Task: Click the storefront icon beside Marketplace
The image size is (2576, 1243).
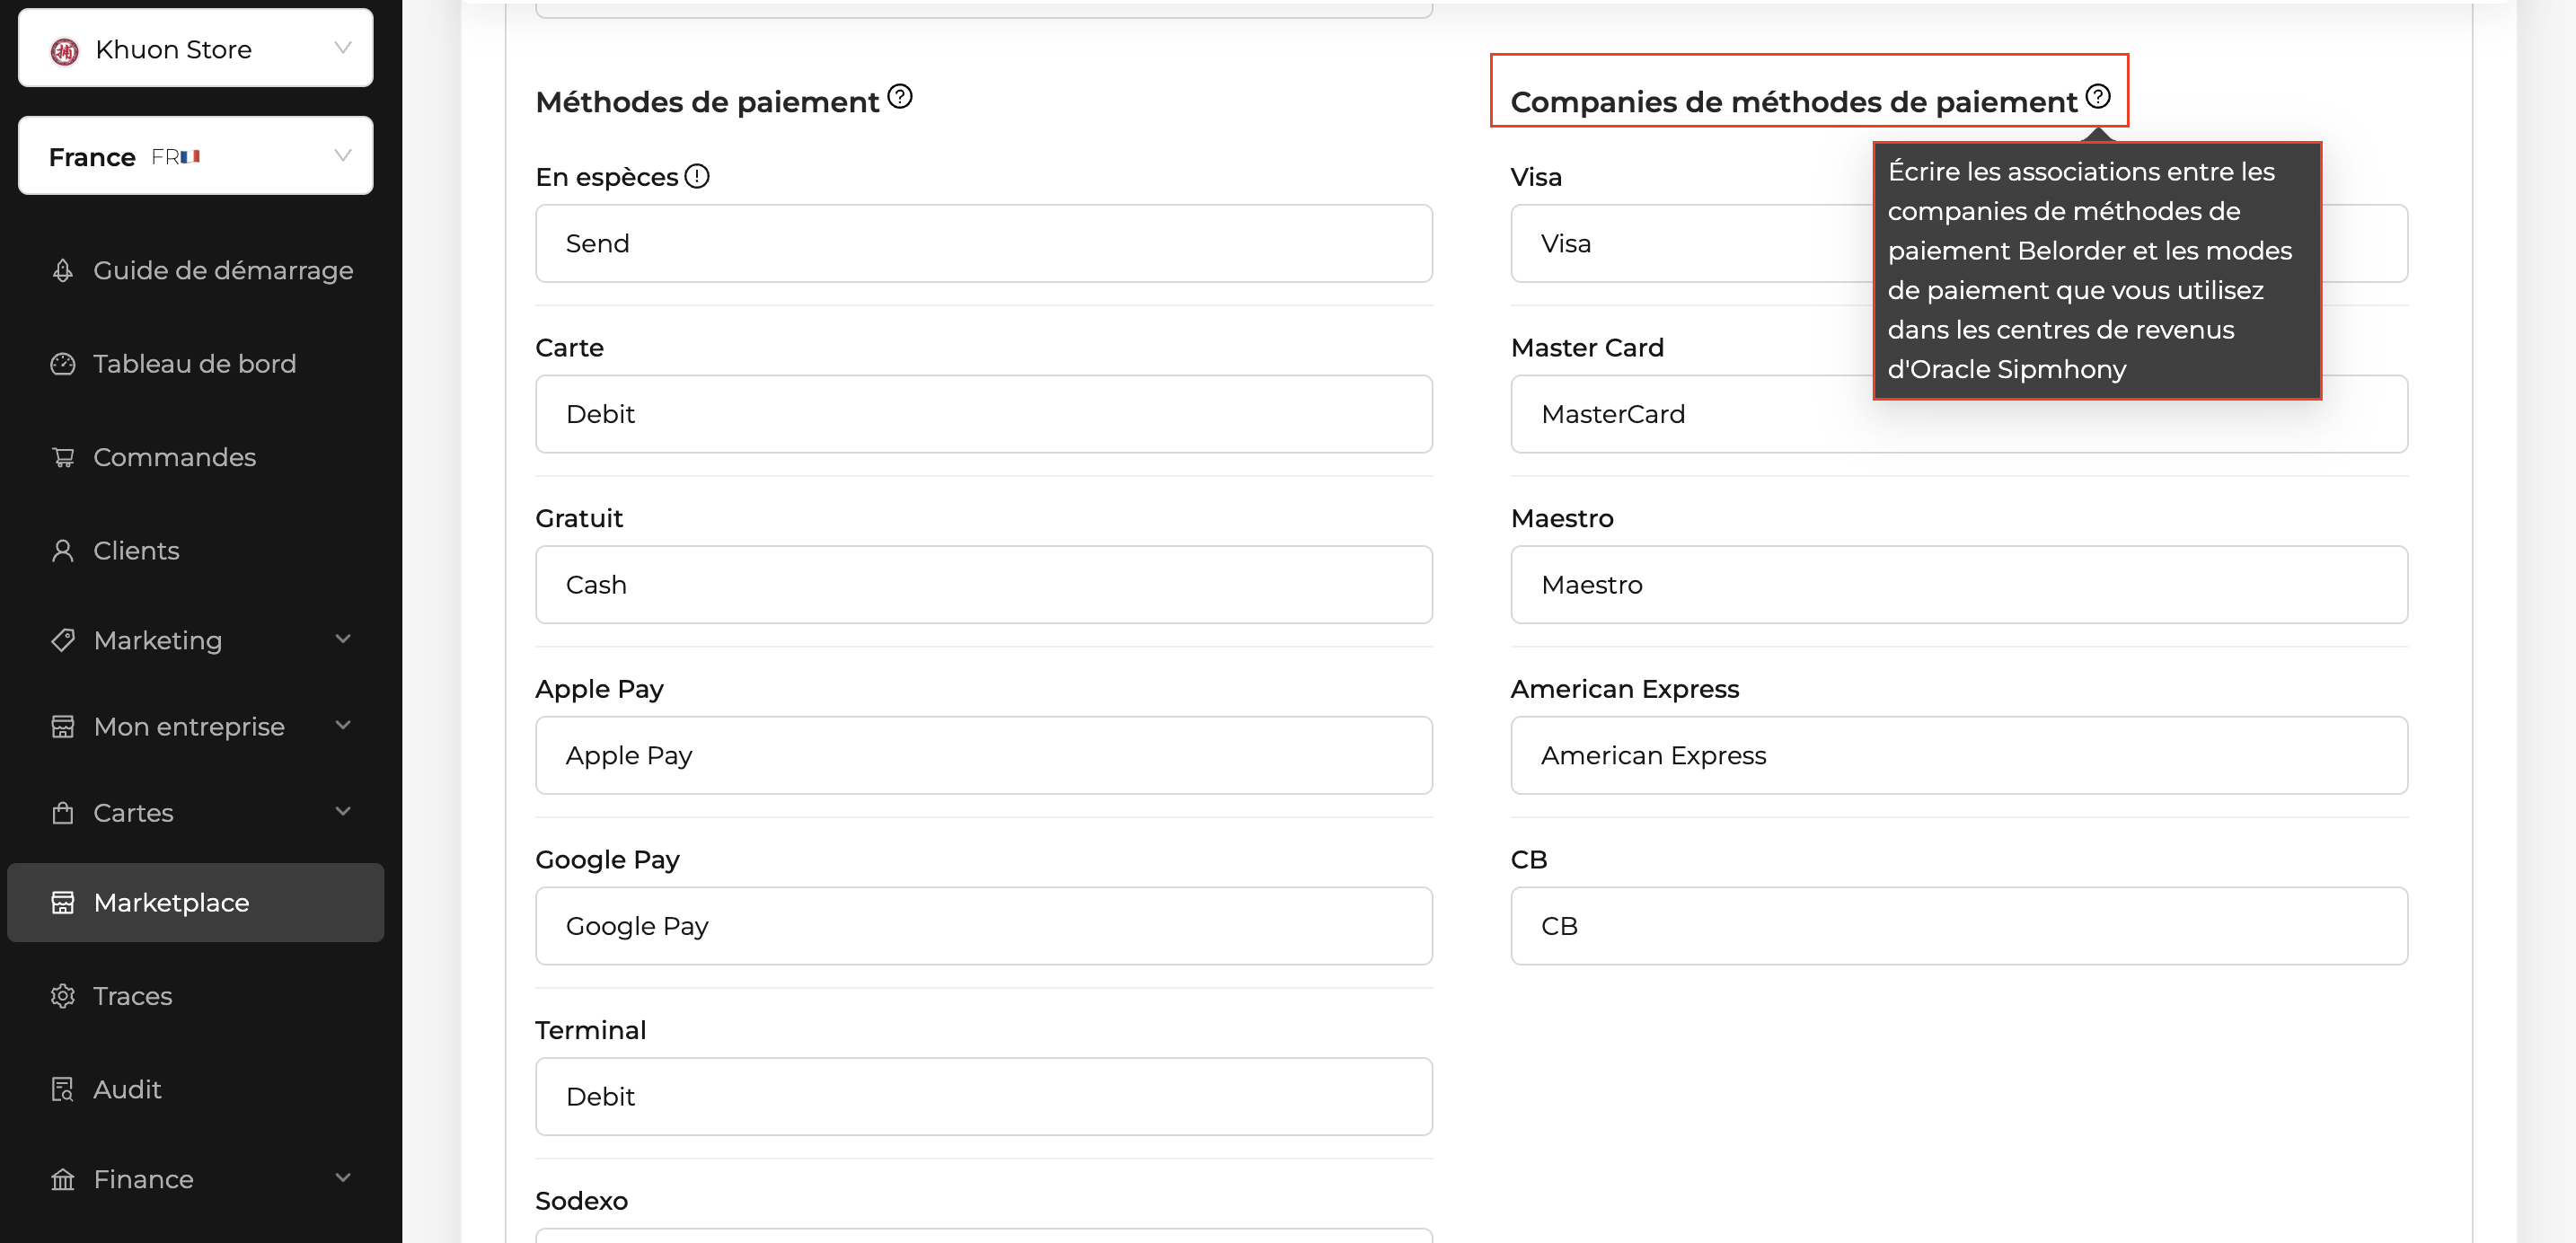Action: click(63, 903)
